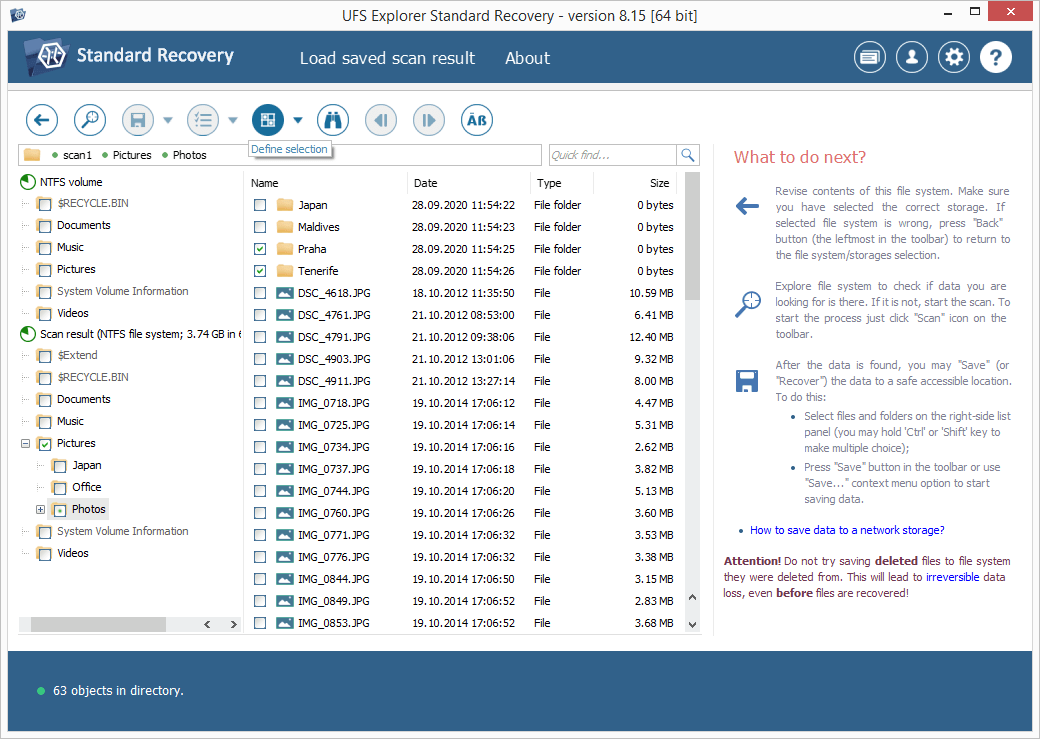
Task: Click the DSC_4618.JPG image file icon
Action: click(x=285, y=293)
